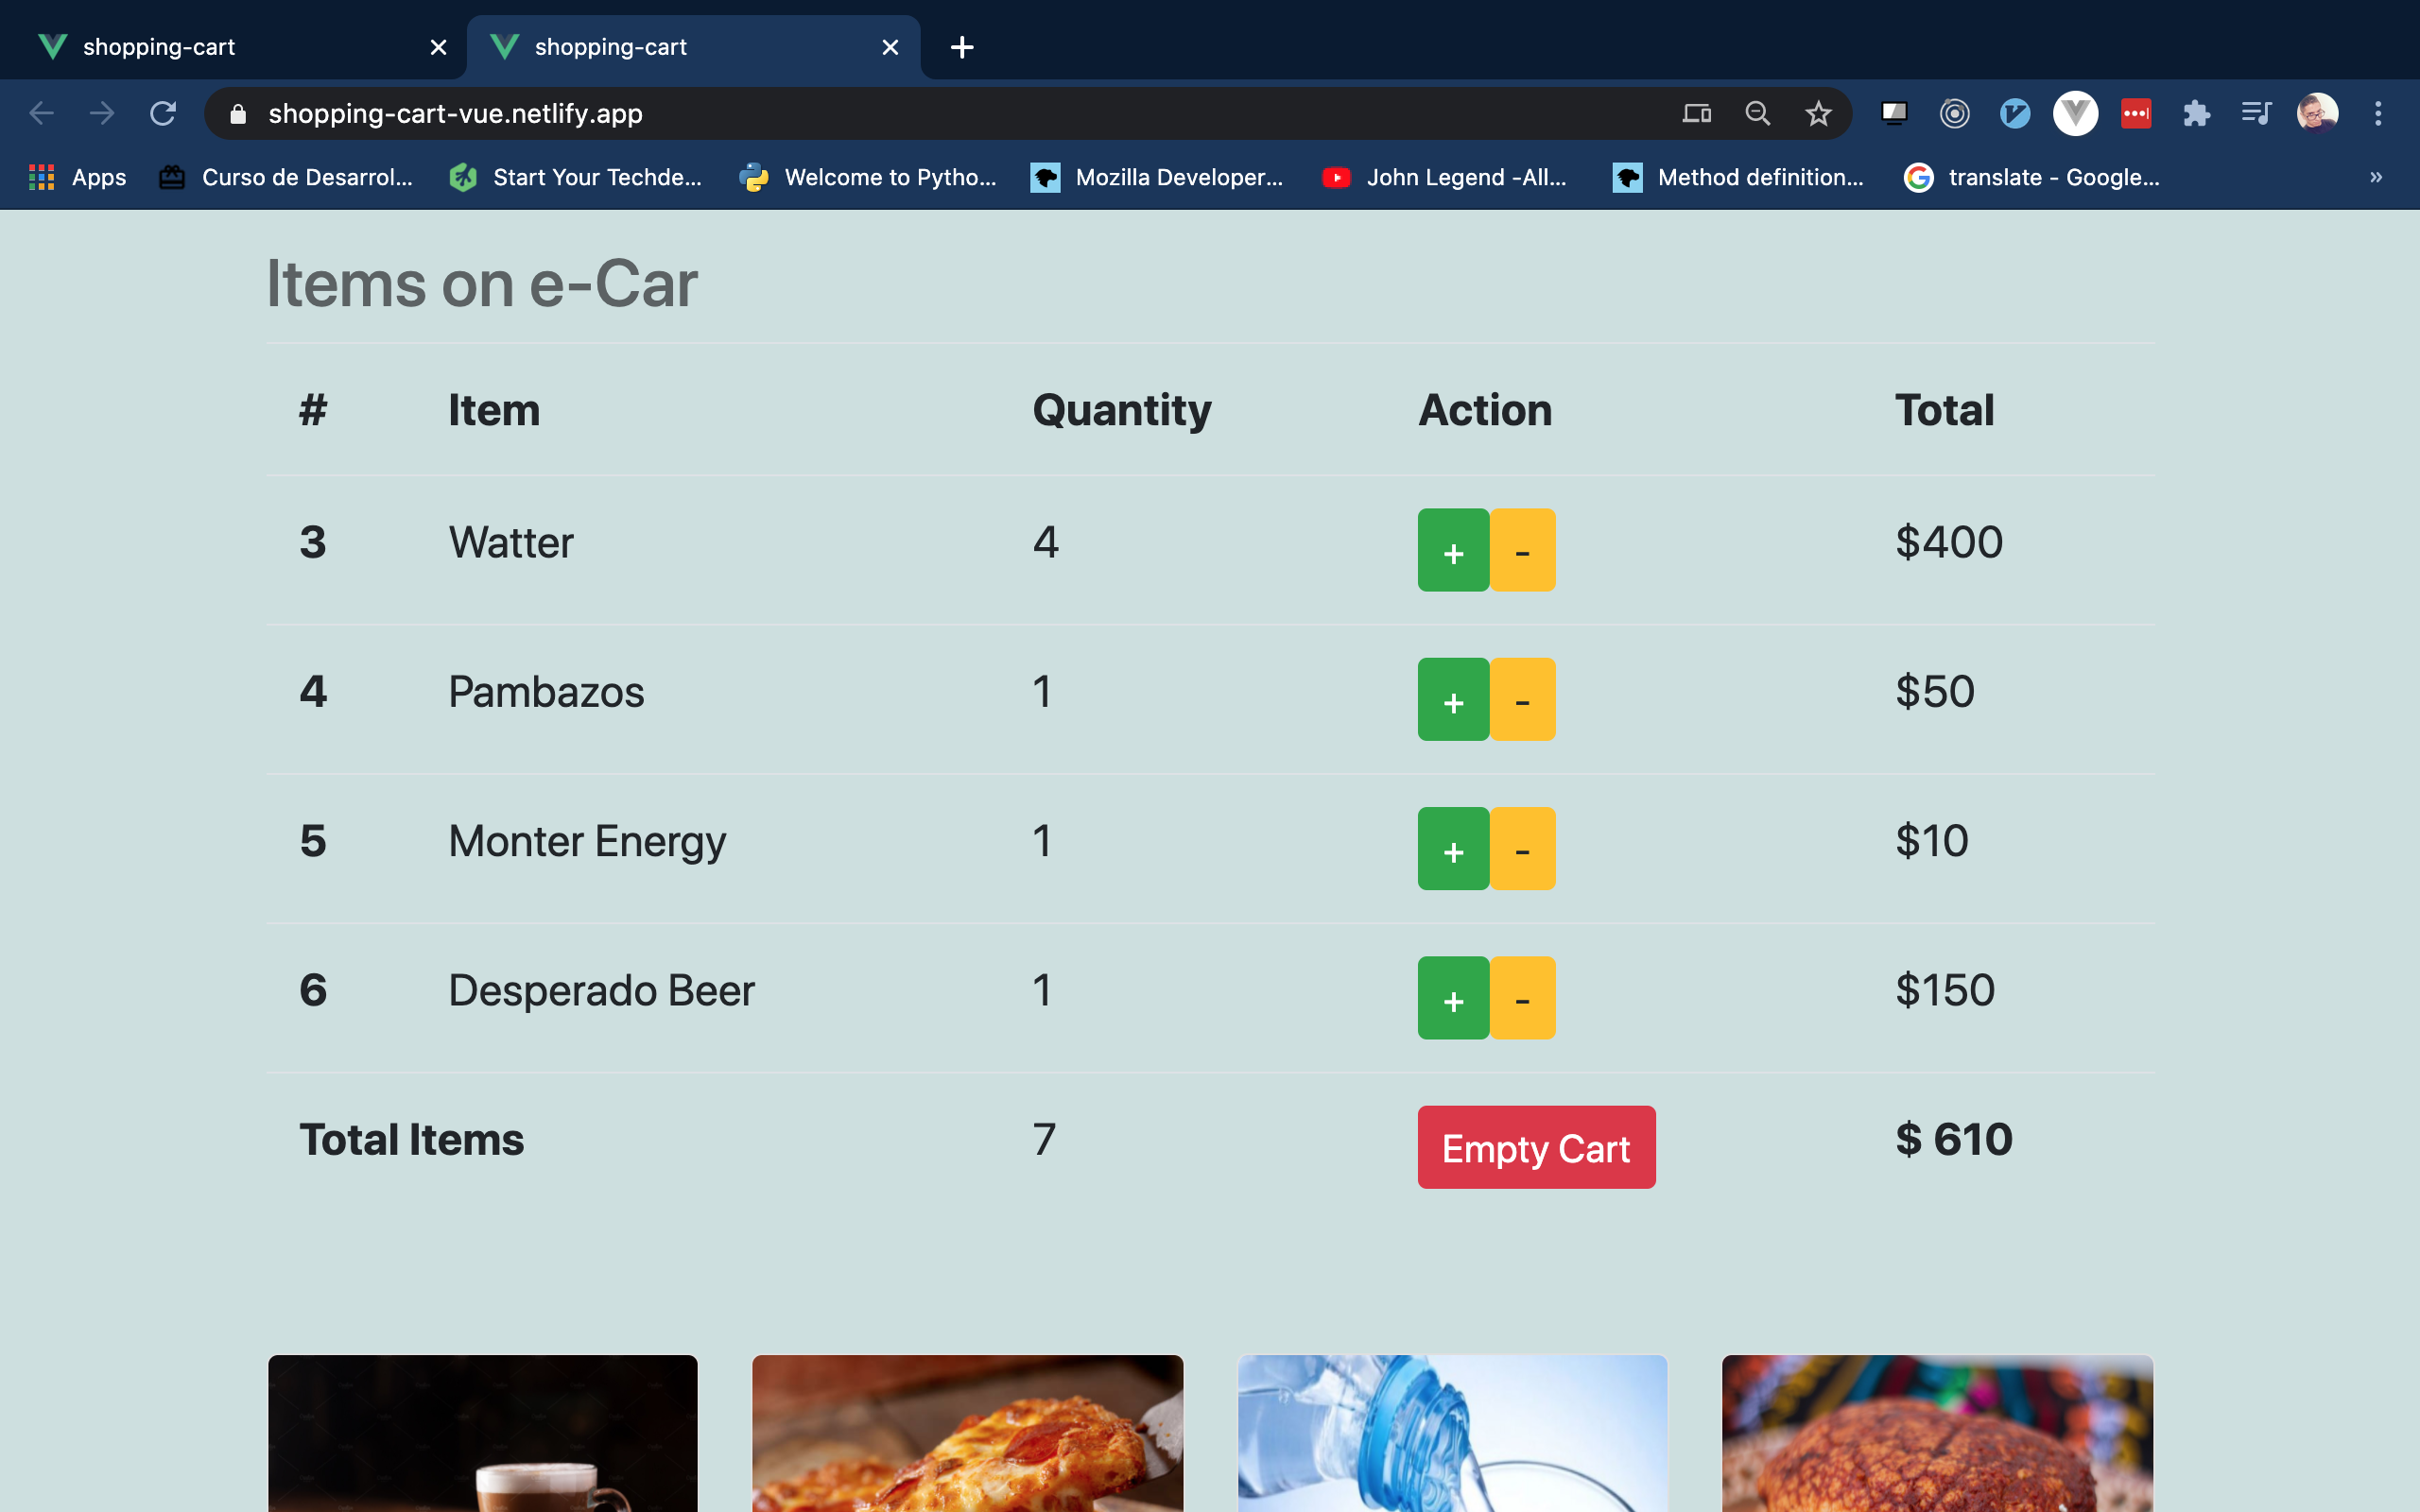Viewport: 2420px width, 1512px height.
Task: Increase Monter Energy quantity with plus
Action: [1454, 848]
